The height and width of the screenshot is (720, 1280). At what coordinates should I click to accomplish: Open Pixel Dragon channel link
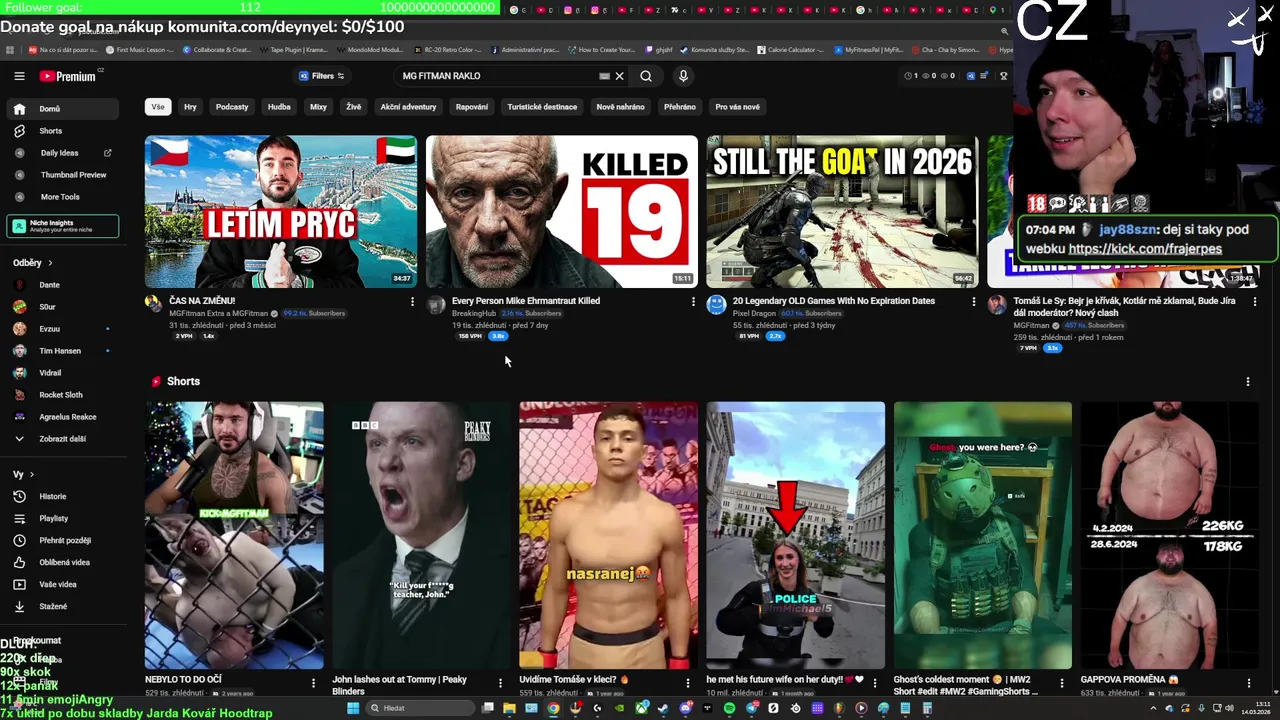pos(754,313)
